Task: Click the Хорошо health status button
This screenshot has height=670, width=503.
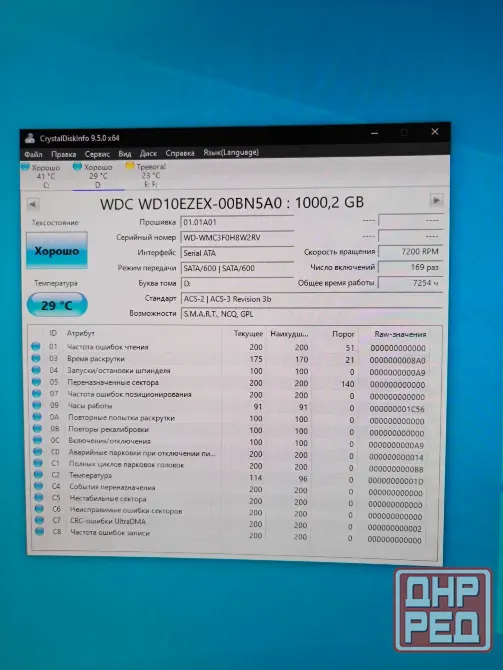Action: (x=56, y=250)
